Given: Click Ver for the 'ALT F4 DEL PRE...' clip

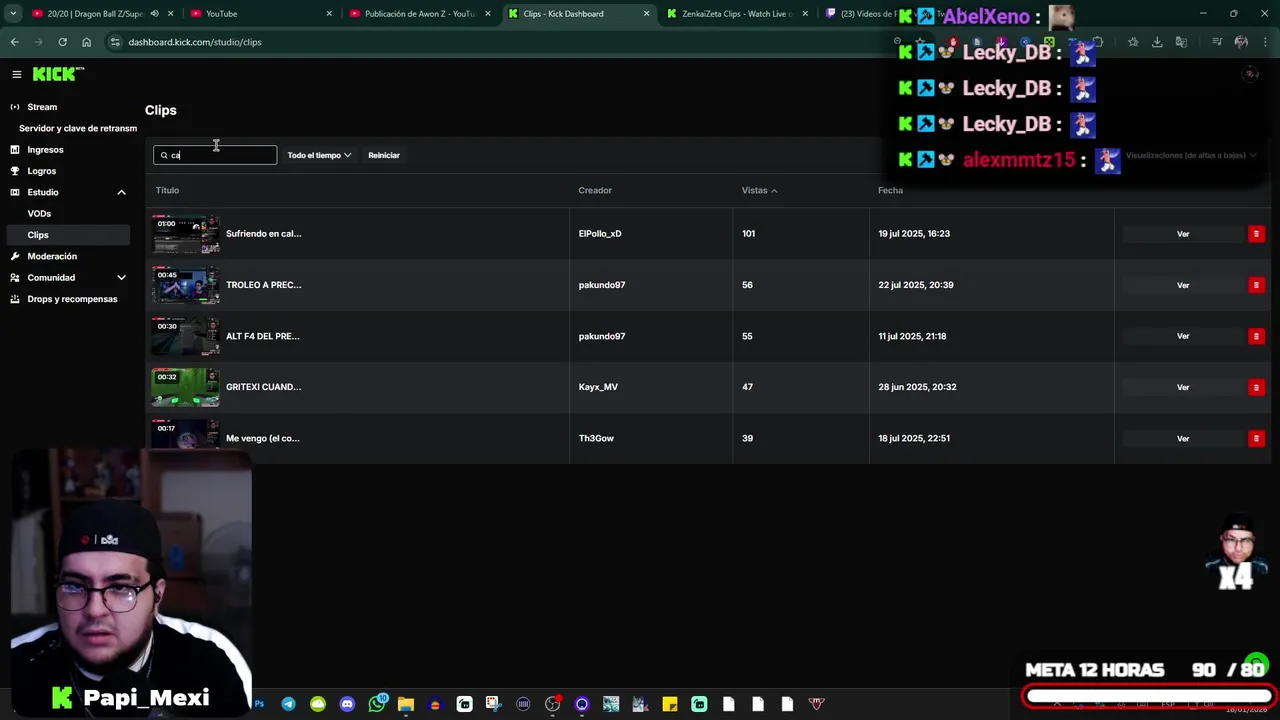Looking at the screenshot, I should pos(1183,336).
